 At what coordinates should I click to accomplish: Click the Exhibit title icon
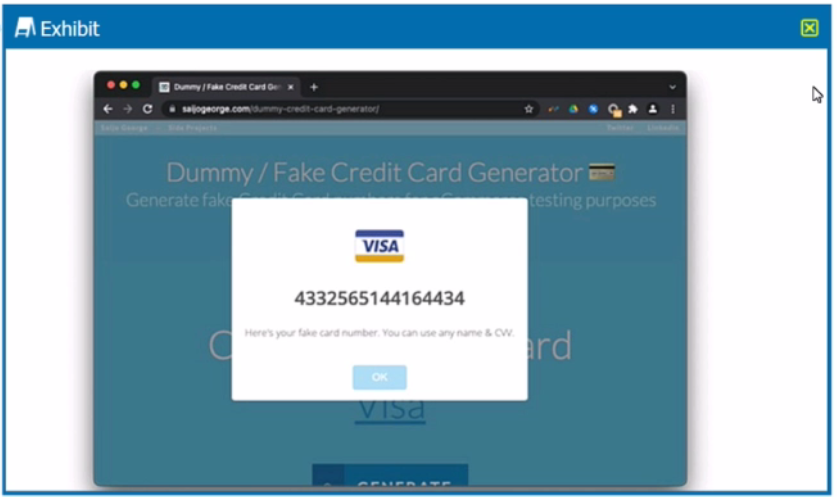click(x=25, y=28)
